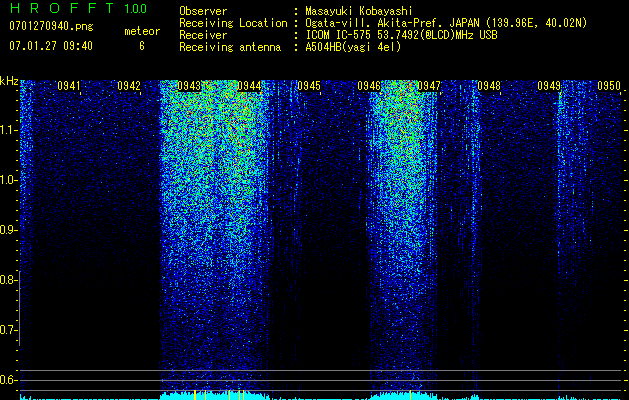Click ICOM IC-575 receiver details
The width and height of the screenshot is (629, 400).
pos(401,35)
